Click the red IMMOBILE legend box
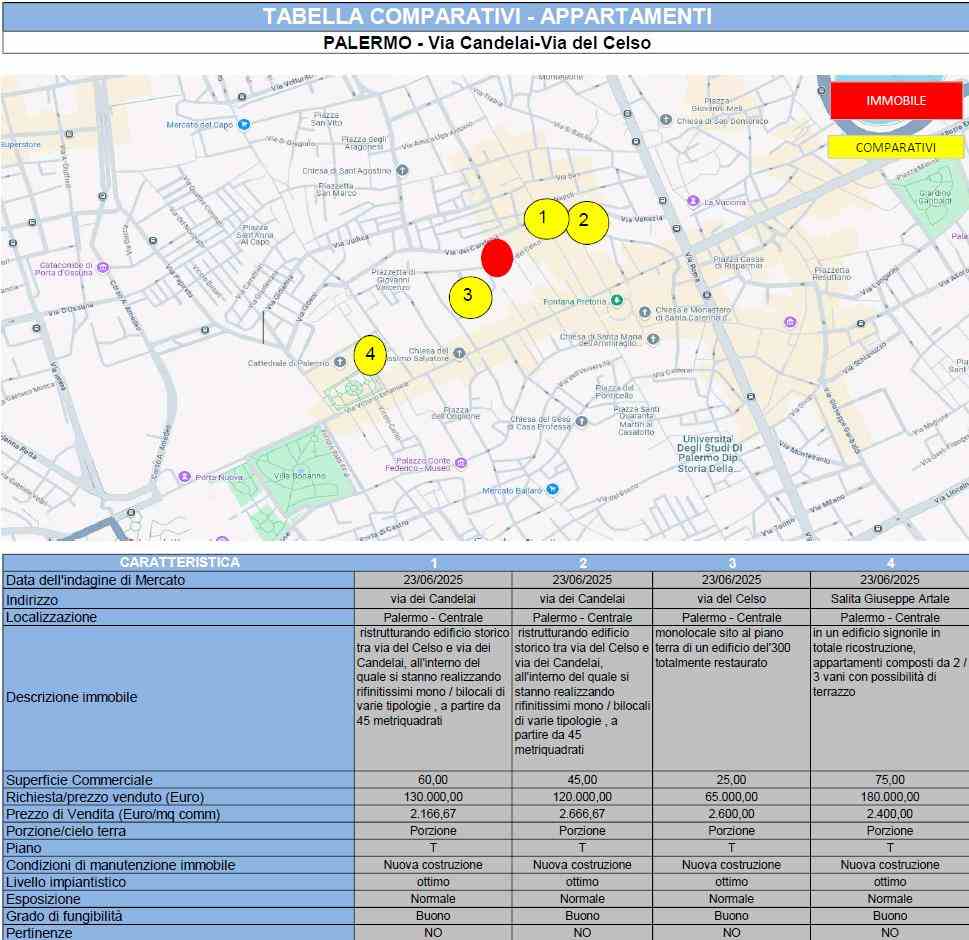 coord(895,101)
